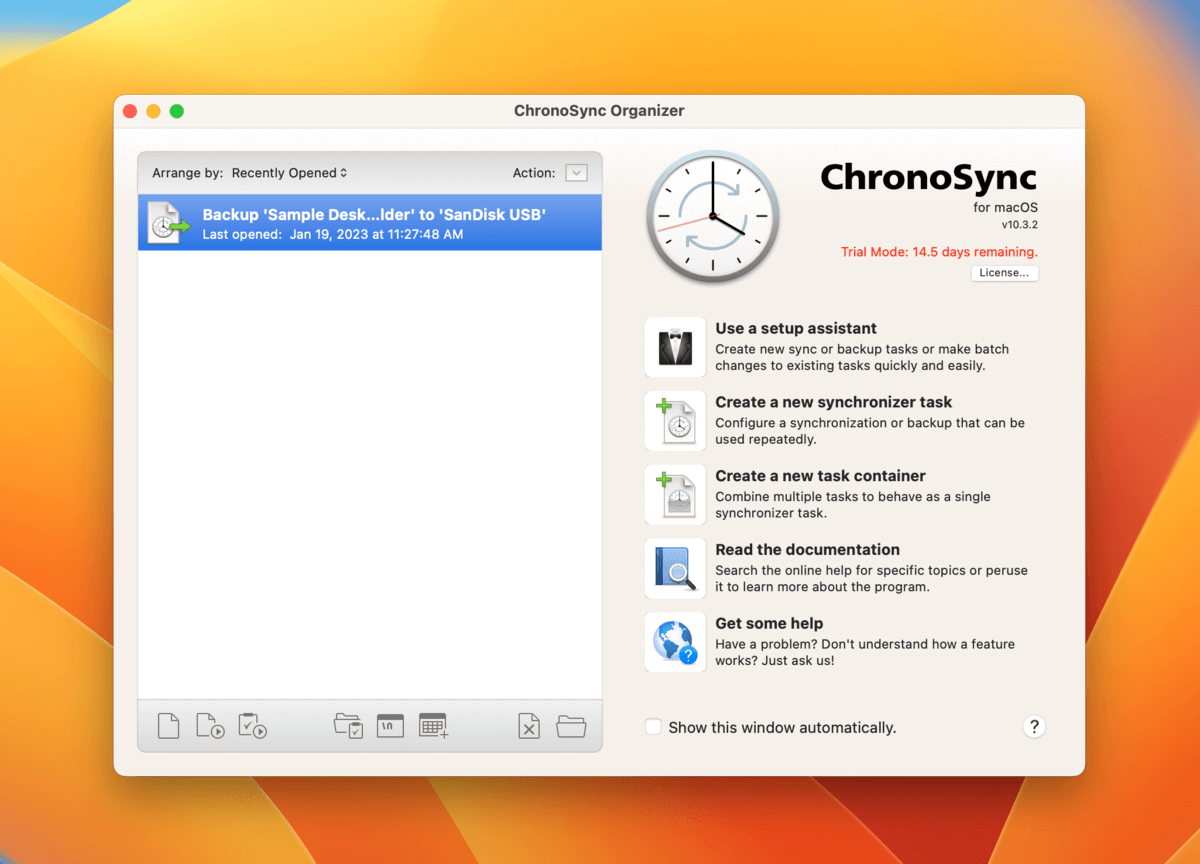1200x864 pixels.
Task: Click the green full-screen window button
Action: pyautogui.click(x=177, y=111)
